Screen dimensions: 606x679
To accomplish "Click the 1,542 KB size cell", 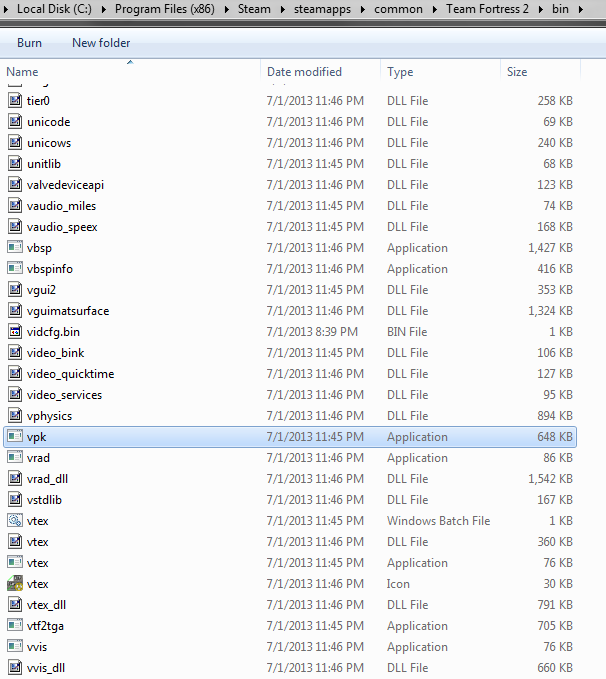I will pyautogui.click(x=550, y=479).
